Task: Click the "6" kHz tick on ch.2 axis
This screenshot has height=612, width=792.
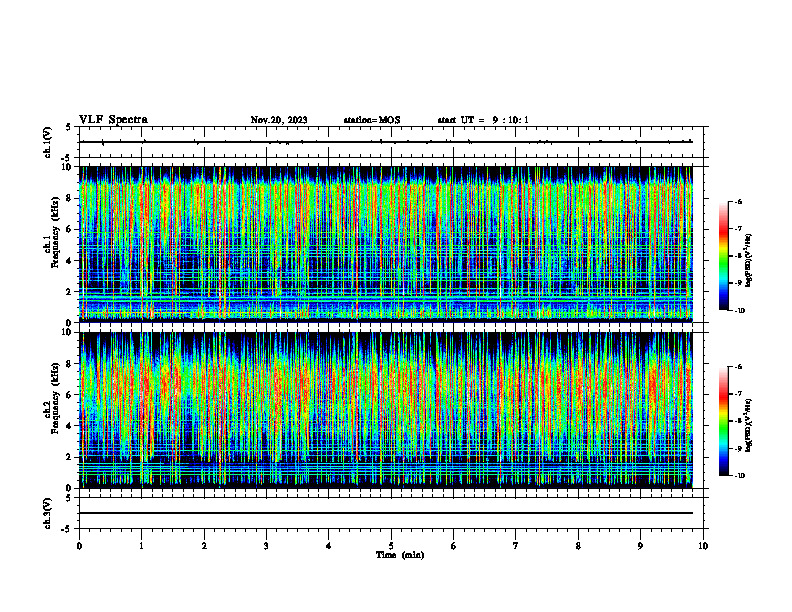Action: (x=70, y=395)
